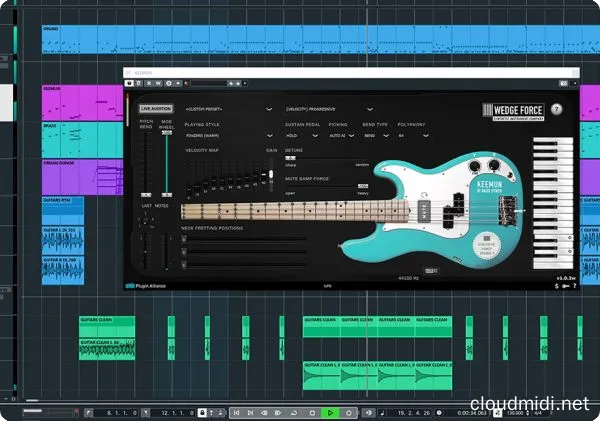Open the Sustain Pedal Hold dropdown
Screen dimensions: 600x421
coord(302,134)
